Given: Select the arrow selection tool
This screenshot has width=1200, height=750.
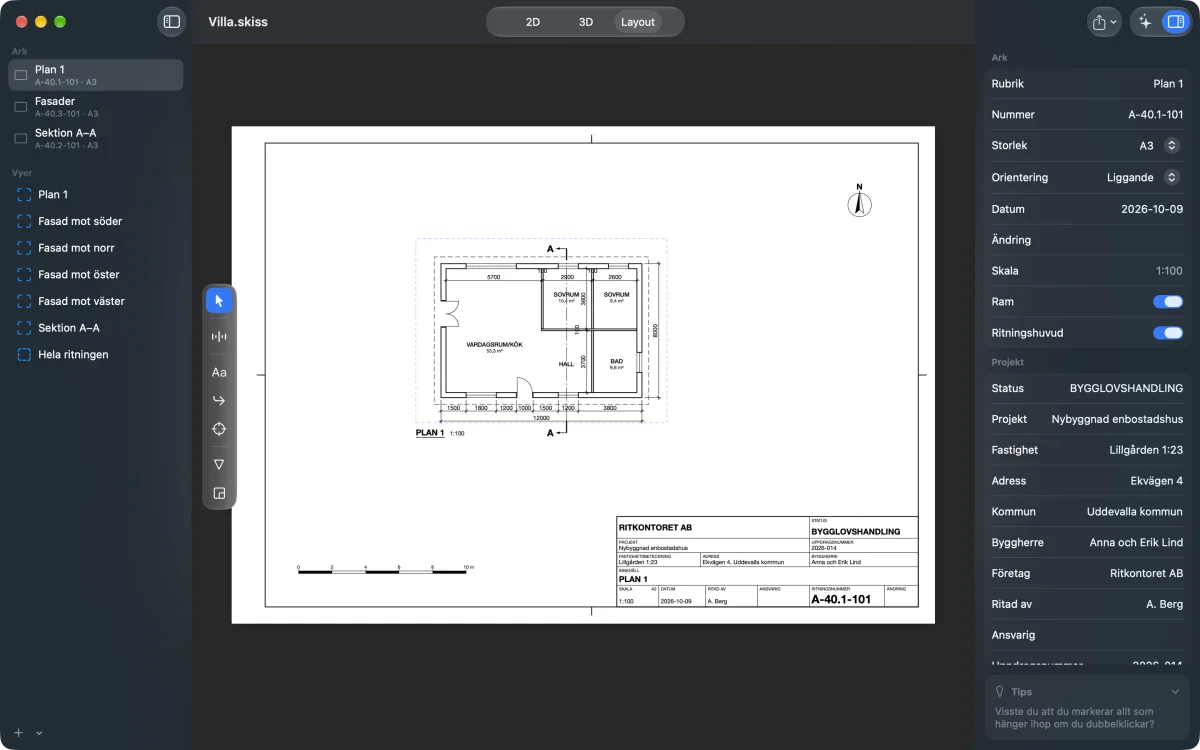Looking at the screenshot, I should (x=219, y=300).
